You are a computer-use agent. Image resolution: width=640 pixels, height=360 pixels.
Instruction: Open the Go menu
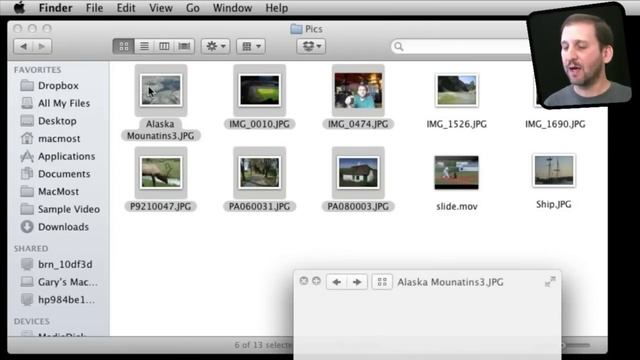click(x=192, y=8)
